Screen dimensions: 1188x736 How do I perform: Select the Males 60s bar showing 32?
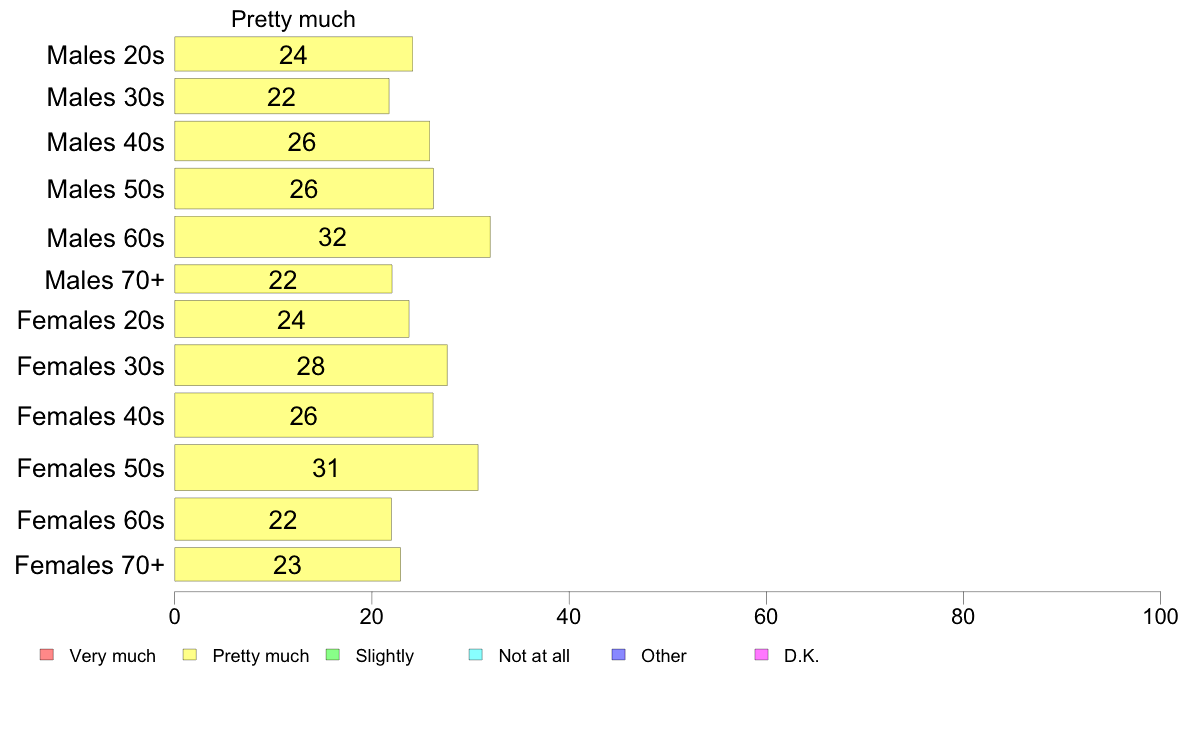coord(333,237)
